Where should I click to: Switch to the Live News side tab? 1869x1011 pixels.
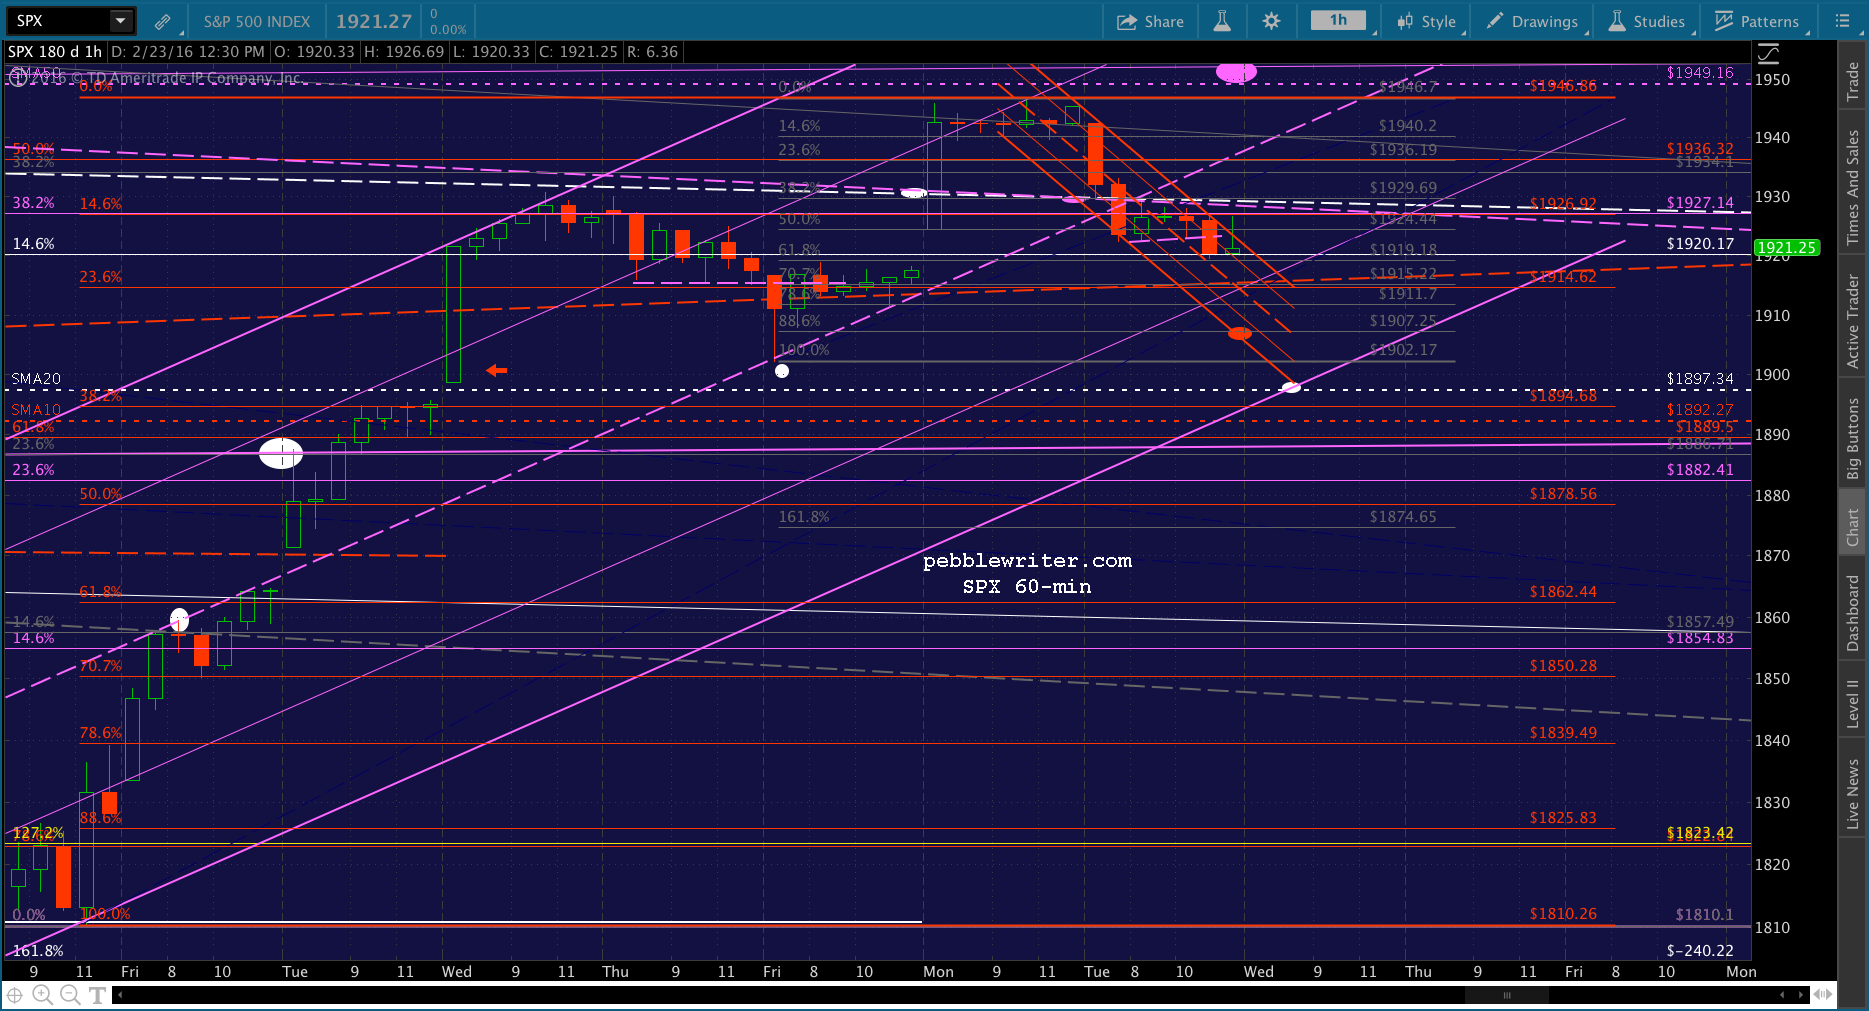(x=1853, y=794)
